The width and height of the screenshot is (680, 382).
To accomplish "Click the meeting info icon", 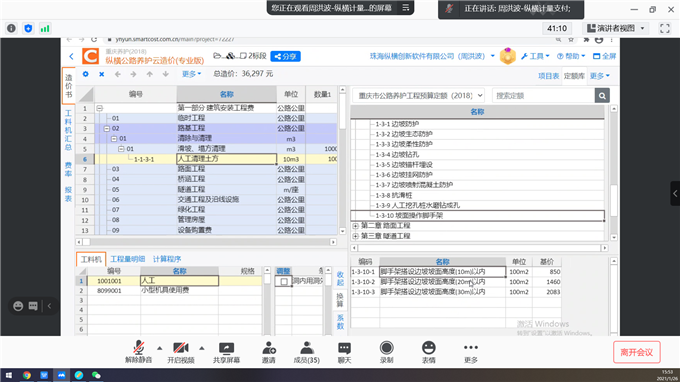I will [x=11, y=29].
